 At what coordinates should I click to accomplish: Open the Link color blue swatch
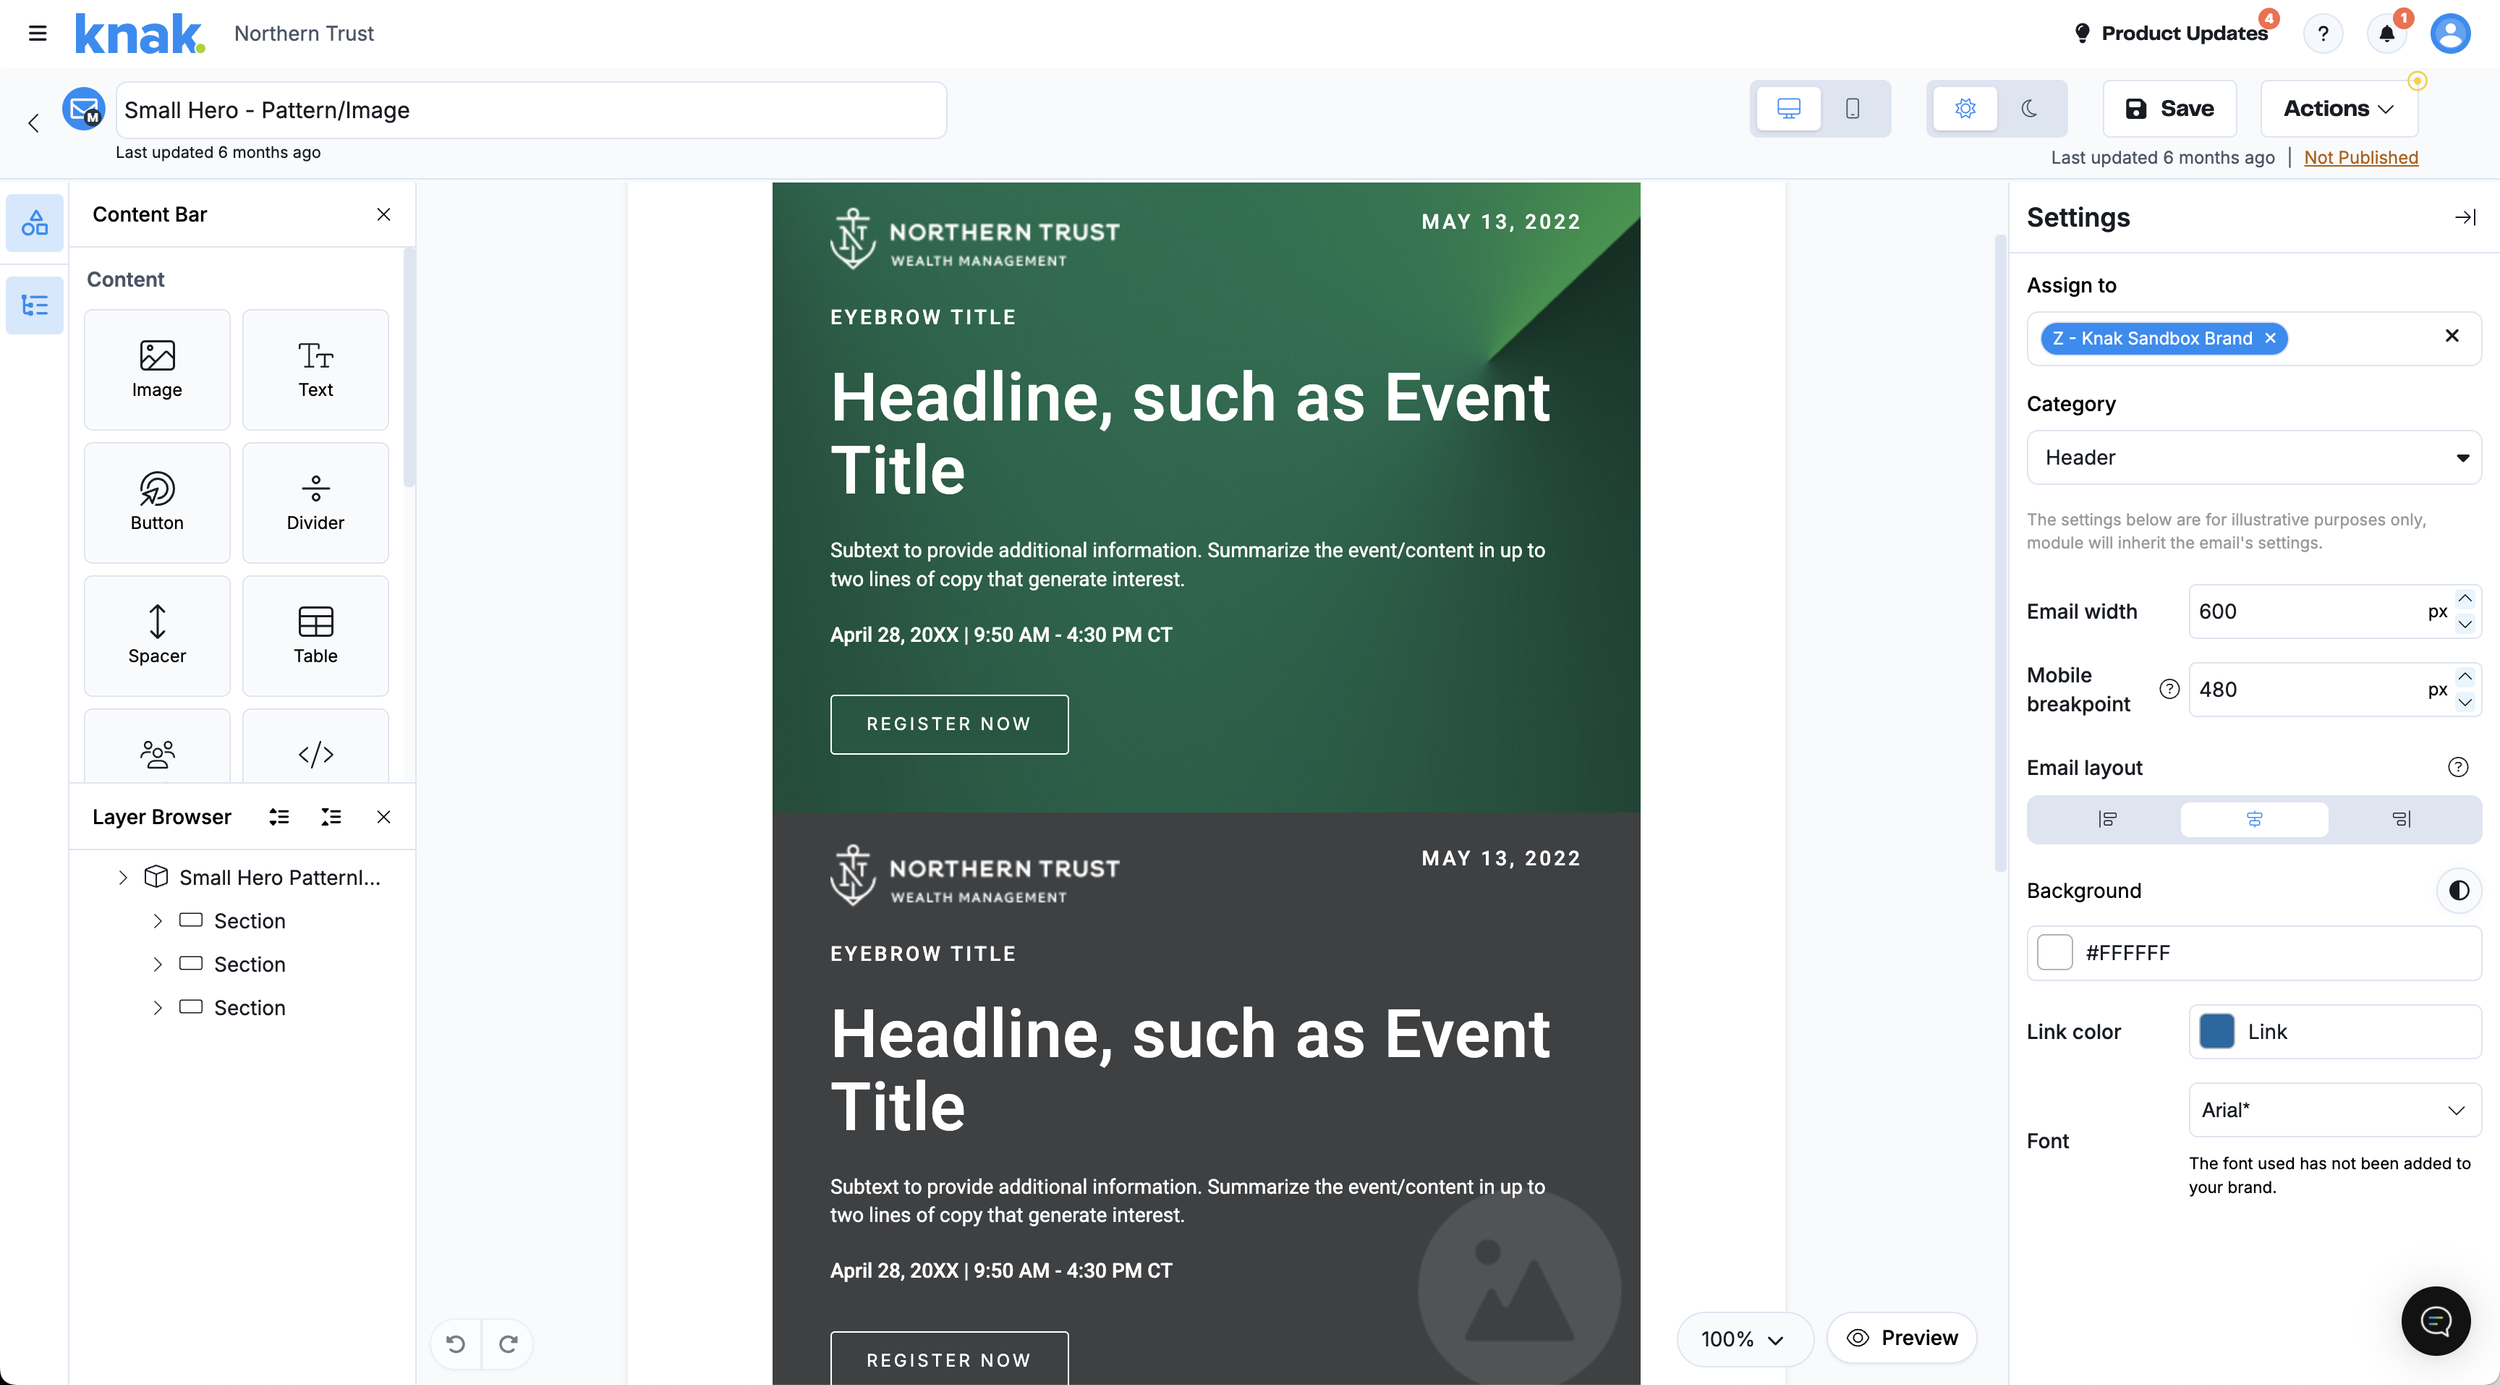tap(2216, 1031)
